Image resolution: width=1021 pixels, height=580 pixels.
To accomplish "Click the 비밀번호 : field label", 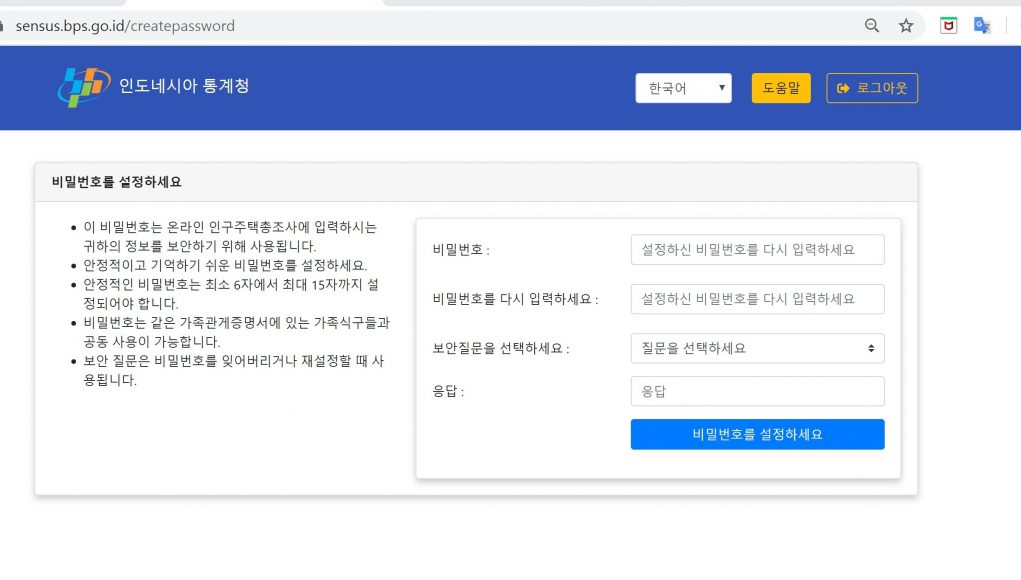I will coord(461,250).
